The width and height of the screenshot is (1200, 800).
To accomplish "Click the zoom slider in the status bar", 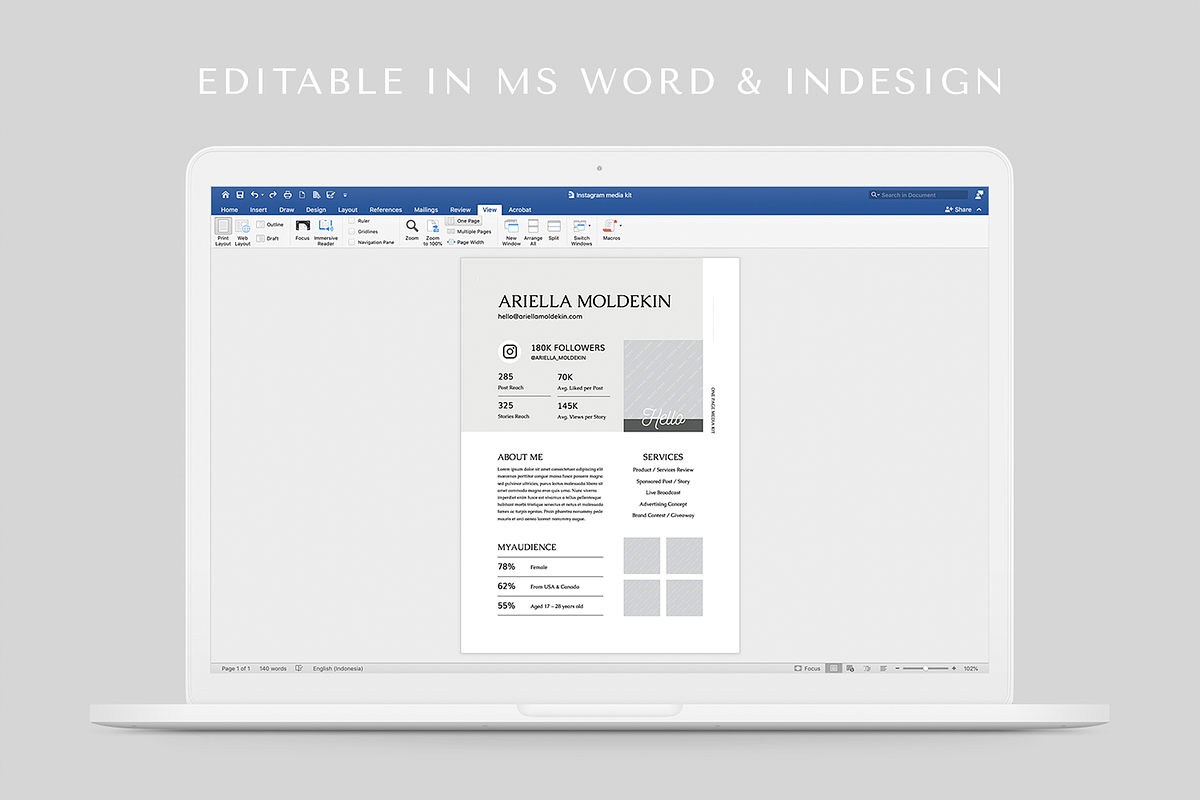I will tap(925, 668).
